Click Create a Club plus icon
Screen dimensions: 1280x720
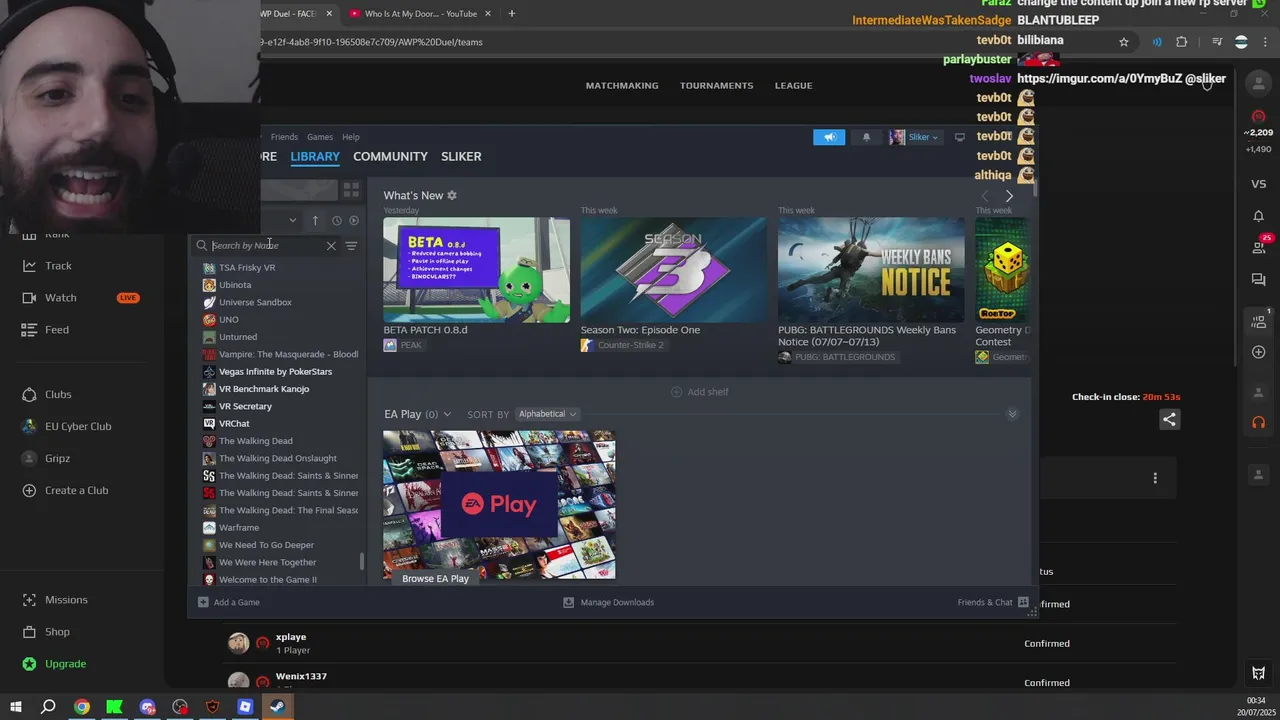click(29, 491)
